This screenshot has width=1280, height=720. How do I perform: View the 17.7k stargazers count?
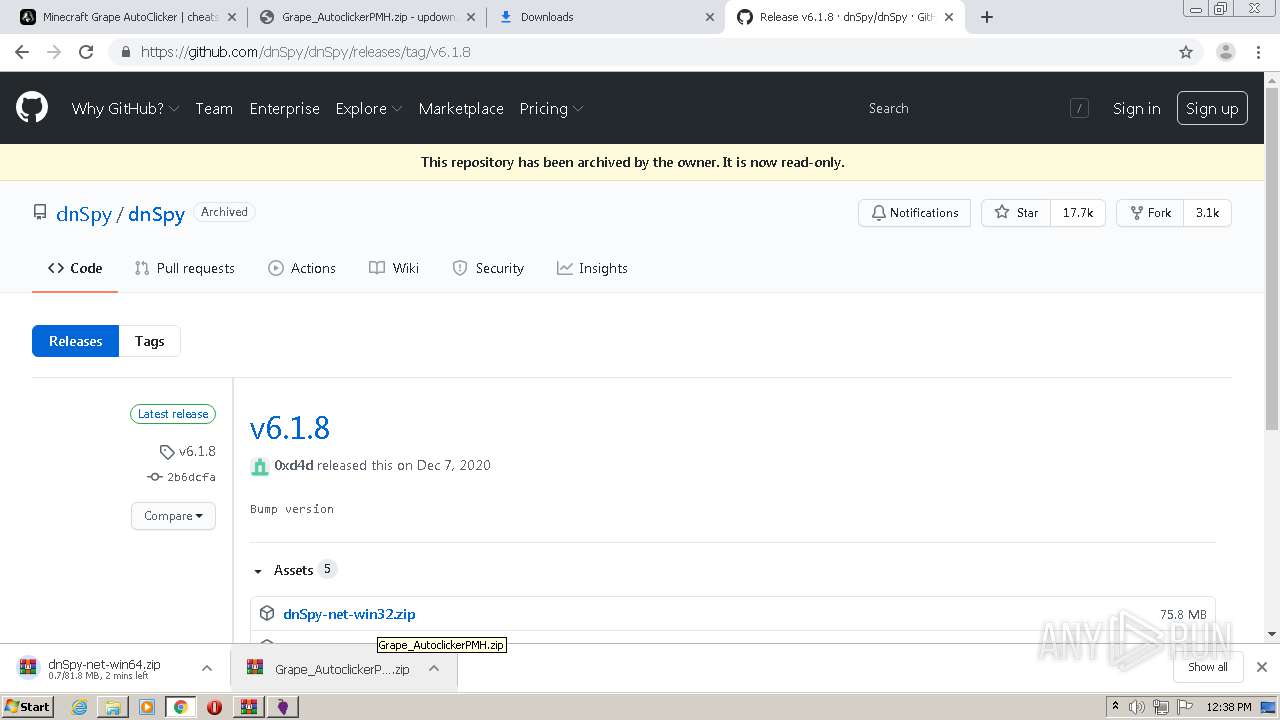(1077, 213)
